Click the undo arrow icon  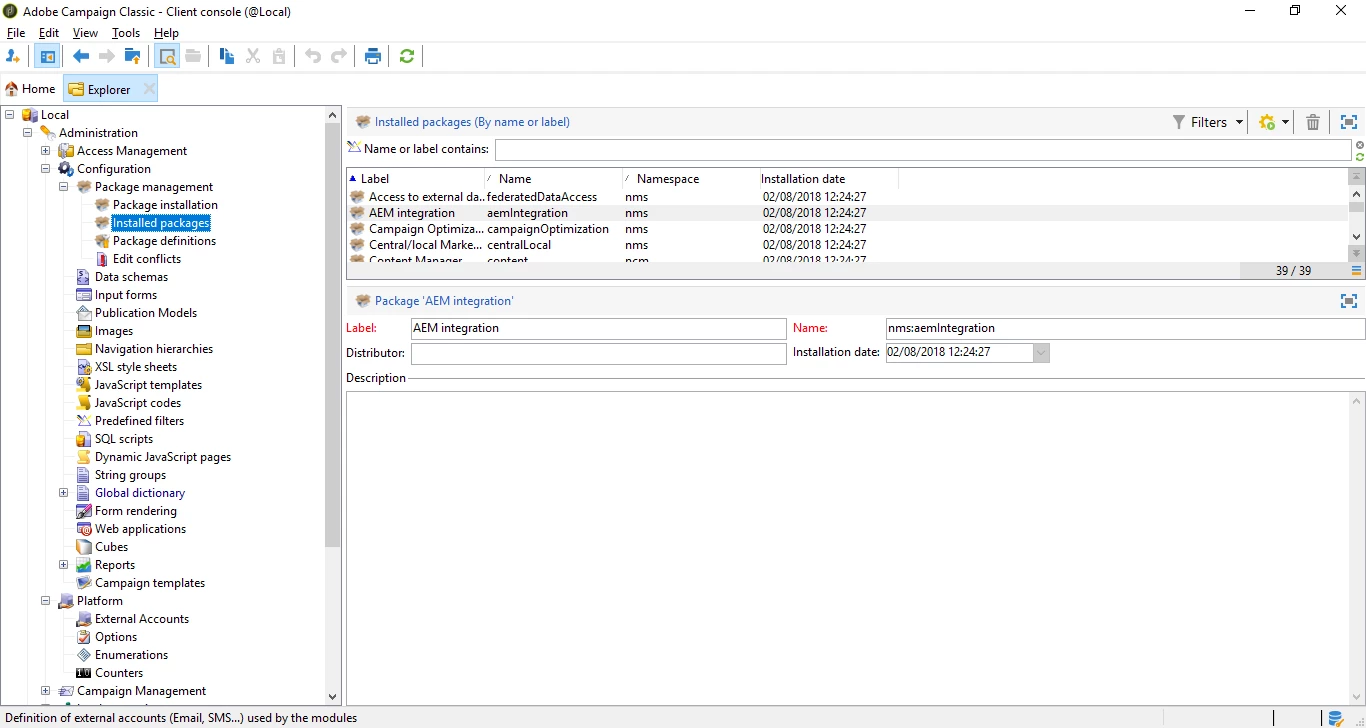(x=313, y=57)
